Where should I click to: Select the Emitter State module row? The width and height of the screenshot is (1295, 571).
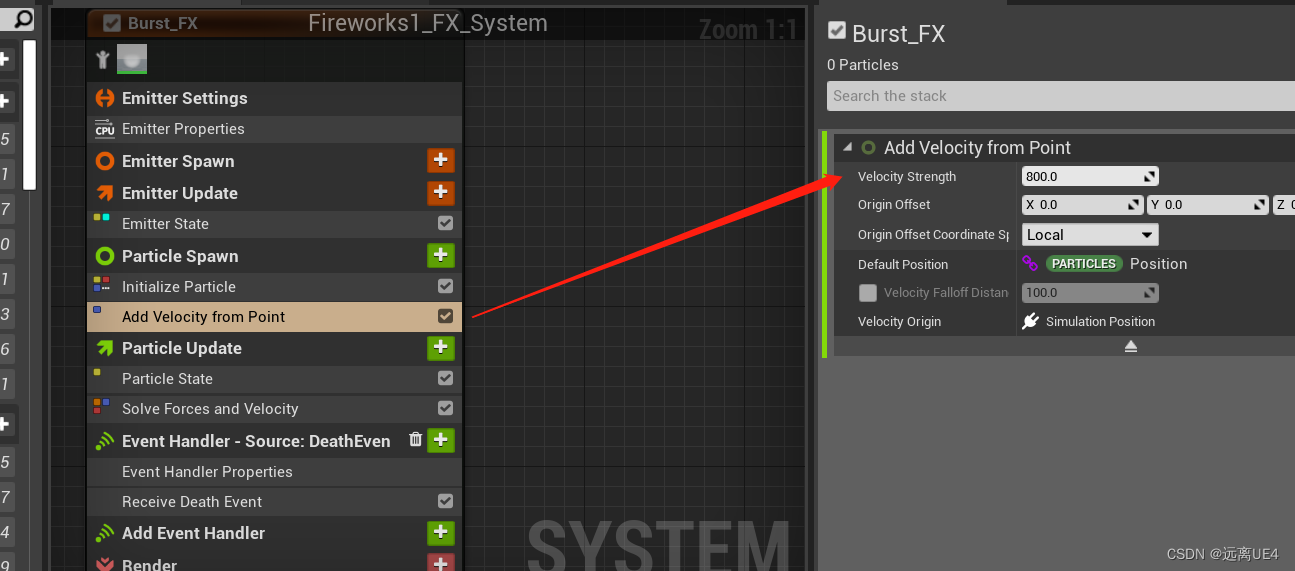click(x=275, y=223)
